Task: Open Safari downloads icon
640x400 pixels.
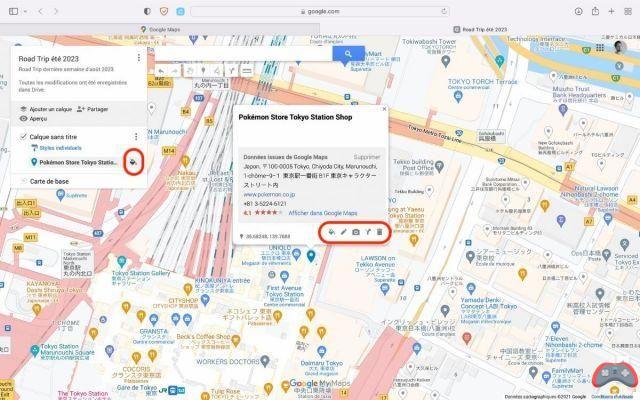Action: (578, 11)
